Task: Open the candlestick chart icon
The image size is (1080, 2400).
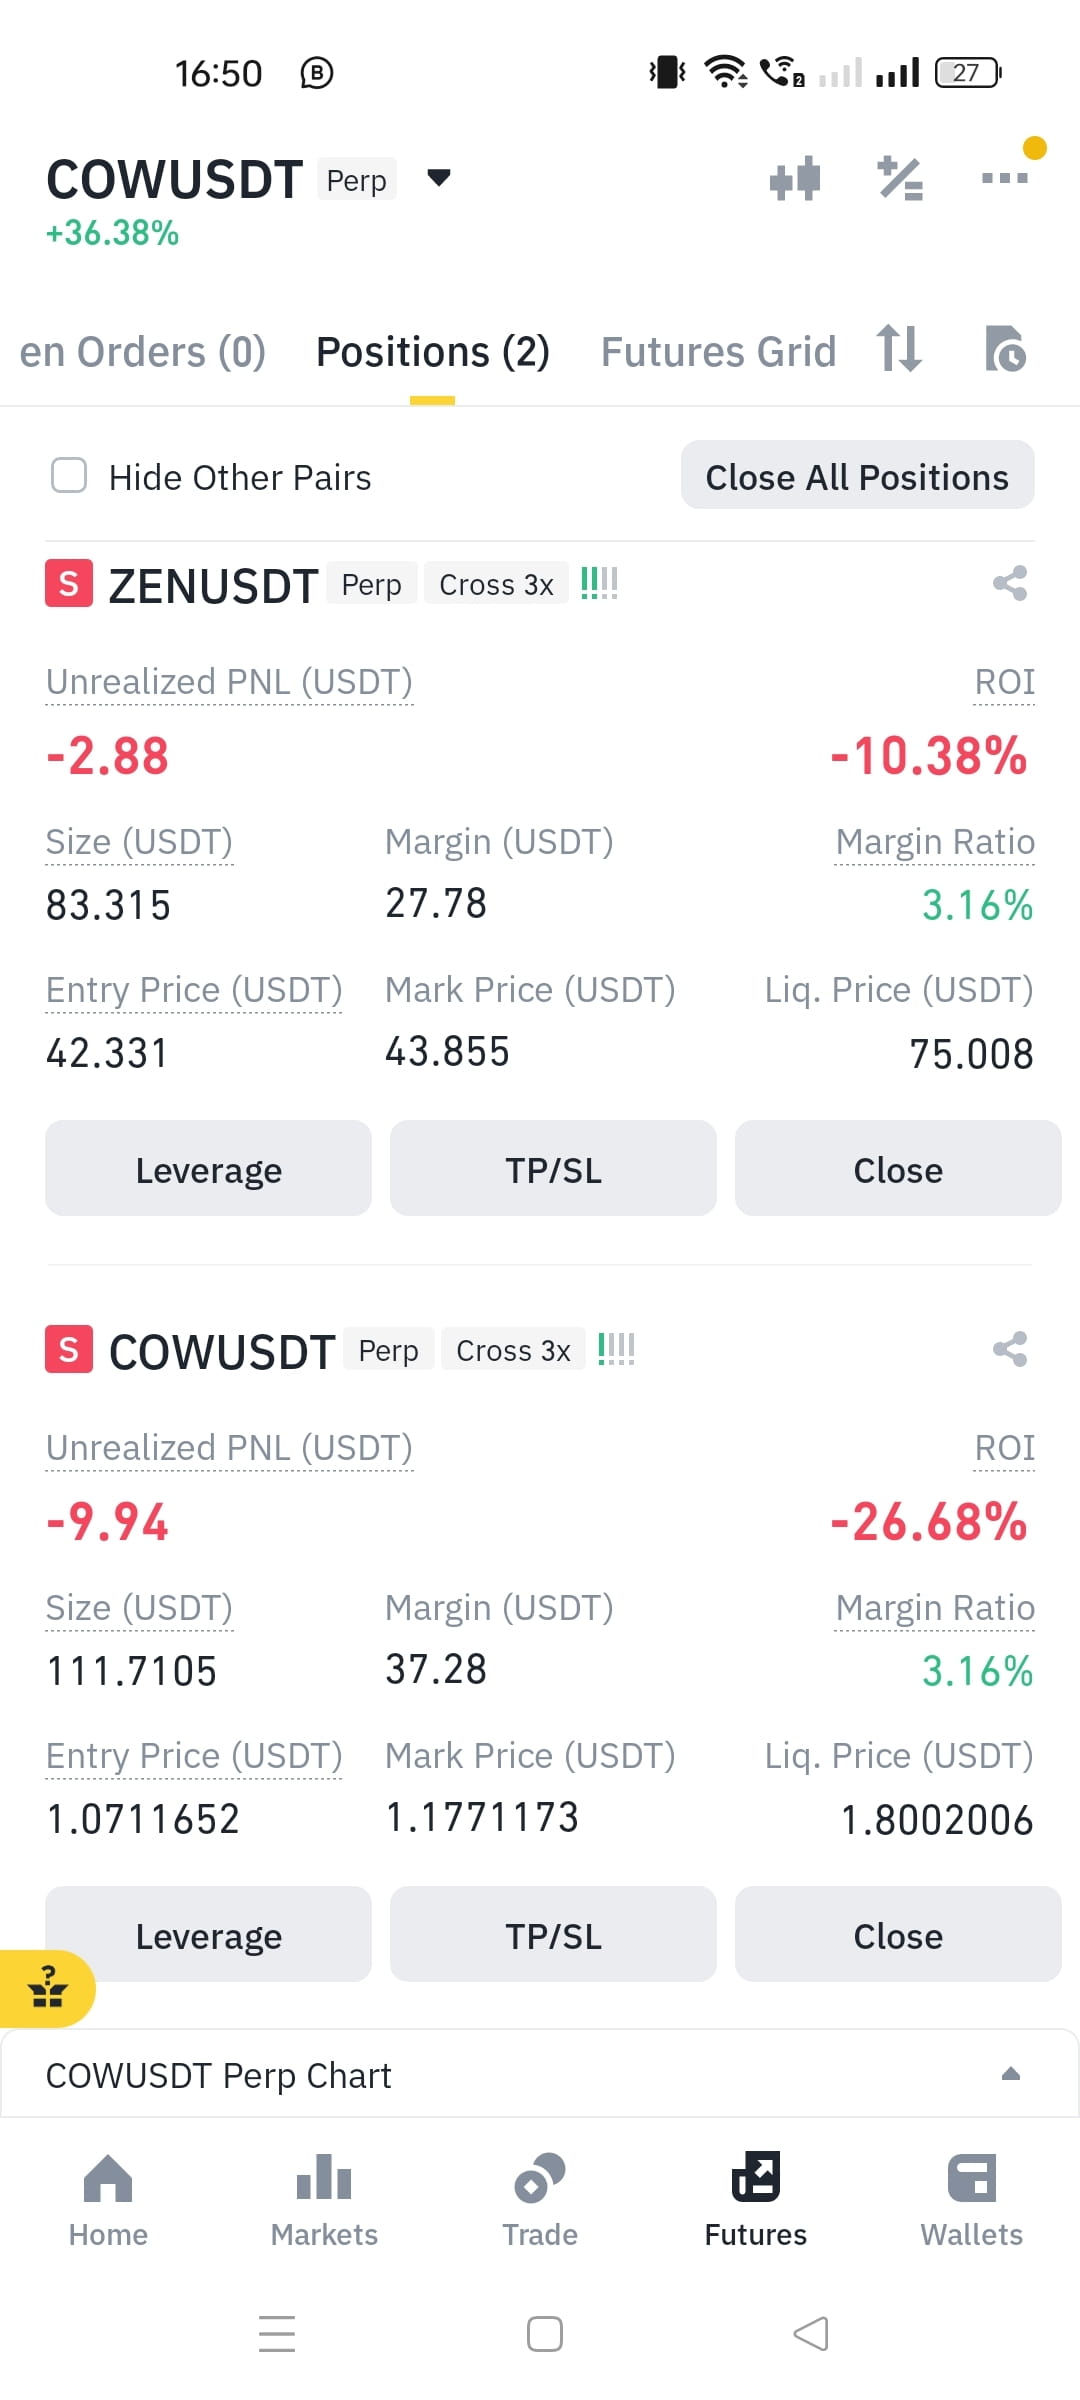Action: point(795,179)
